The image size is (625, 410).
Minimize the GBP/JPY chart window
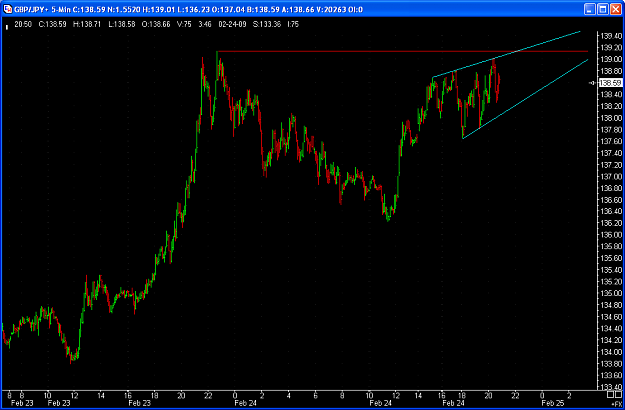[590, 9]
